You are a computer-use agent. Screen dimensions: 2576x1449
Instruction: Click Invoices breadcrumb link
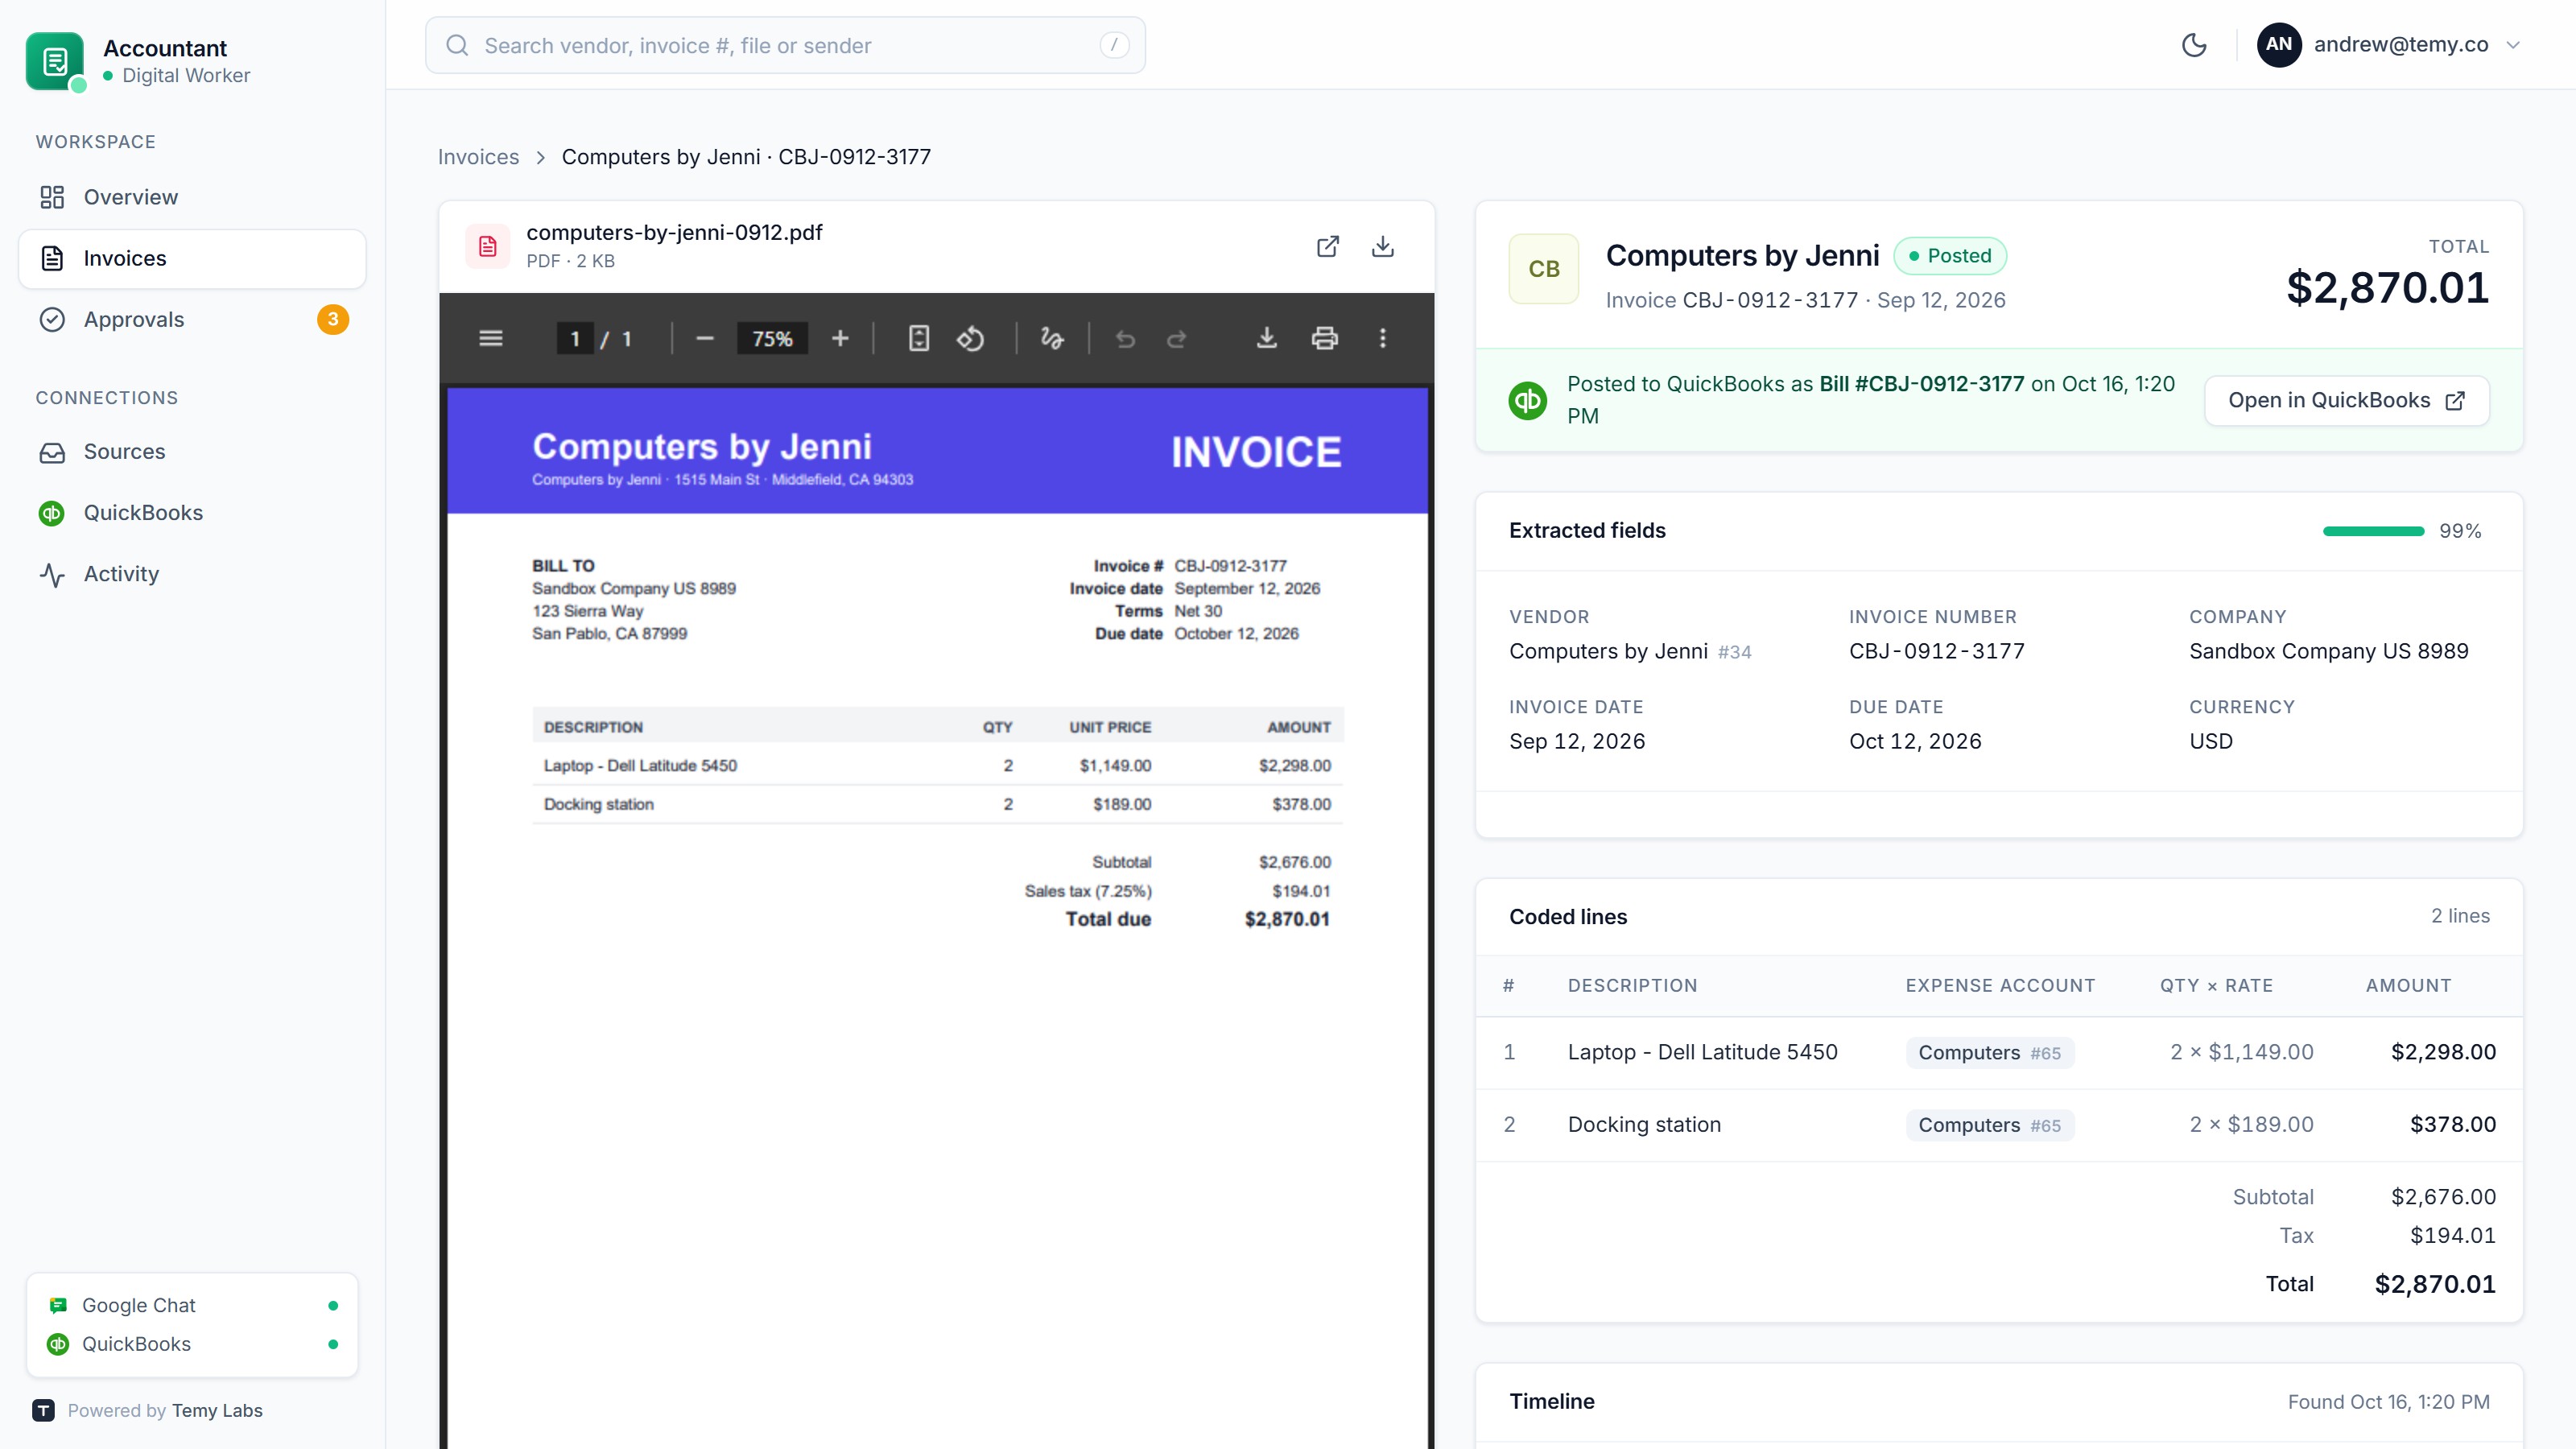click(x=478, y=157)
